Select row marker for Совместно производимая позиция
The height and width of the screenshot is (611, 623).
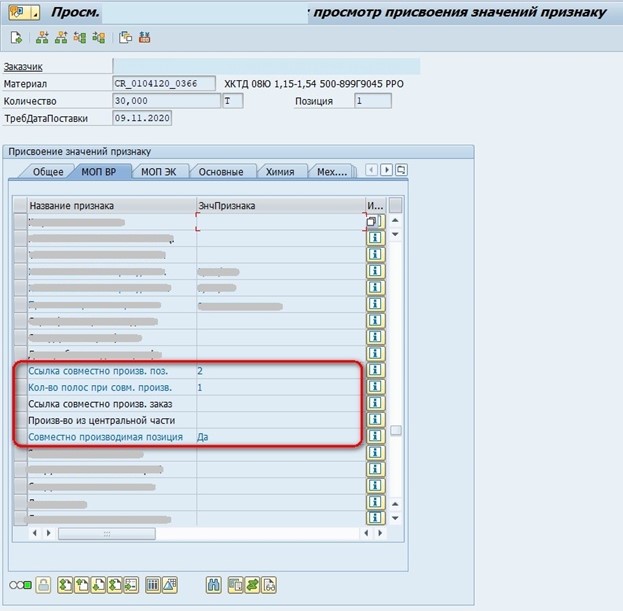(20, 437)
